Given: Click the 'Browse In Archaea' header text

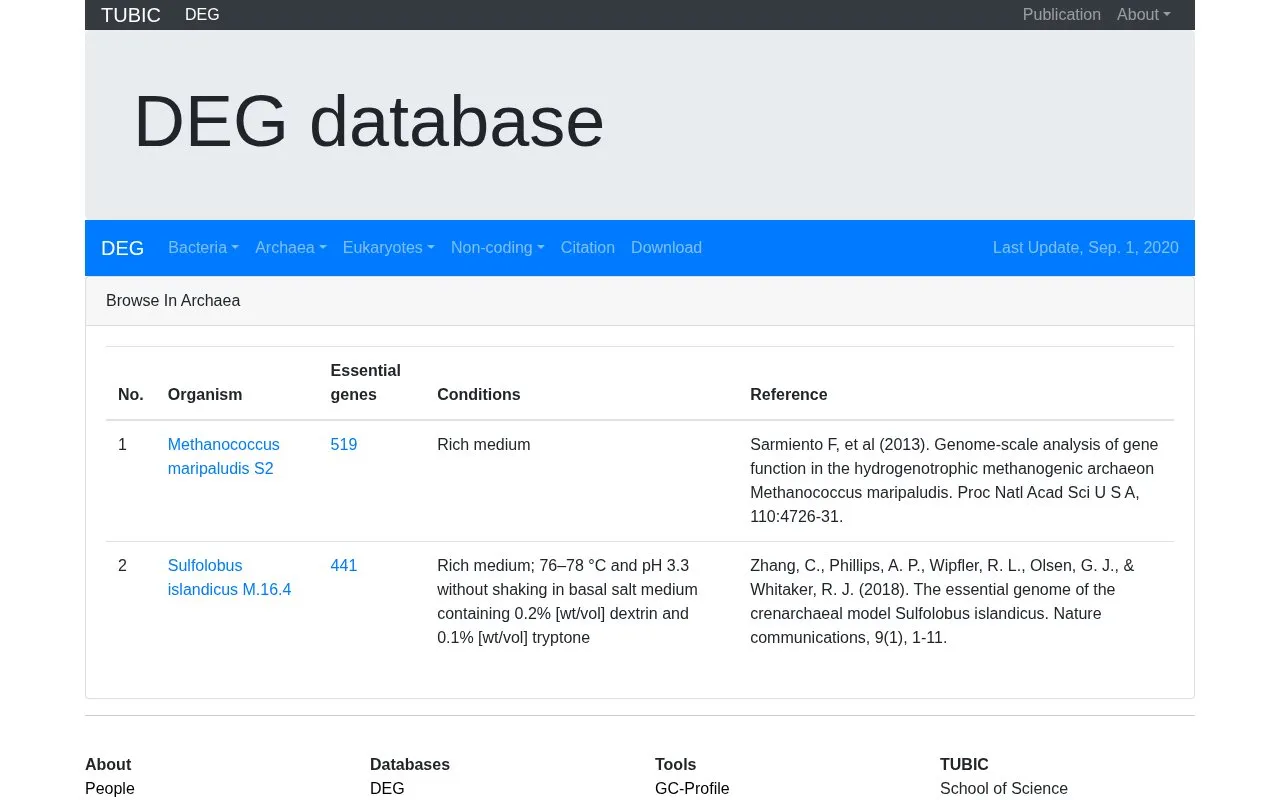Looking at the screenshot, I should tap(173, 301).
